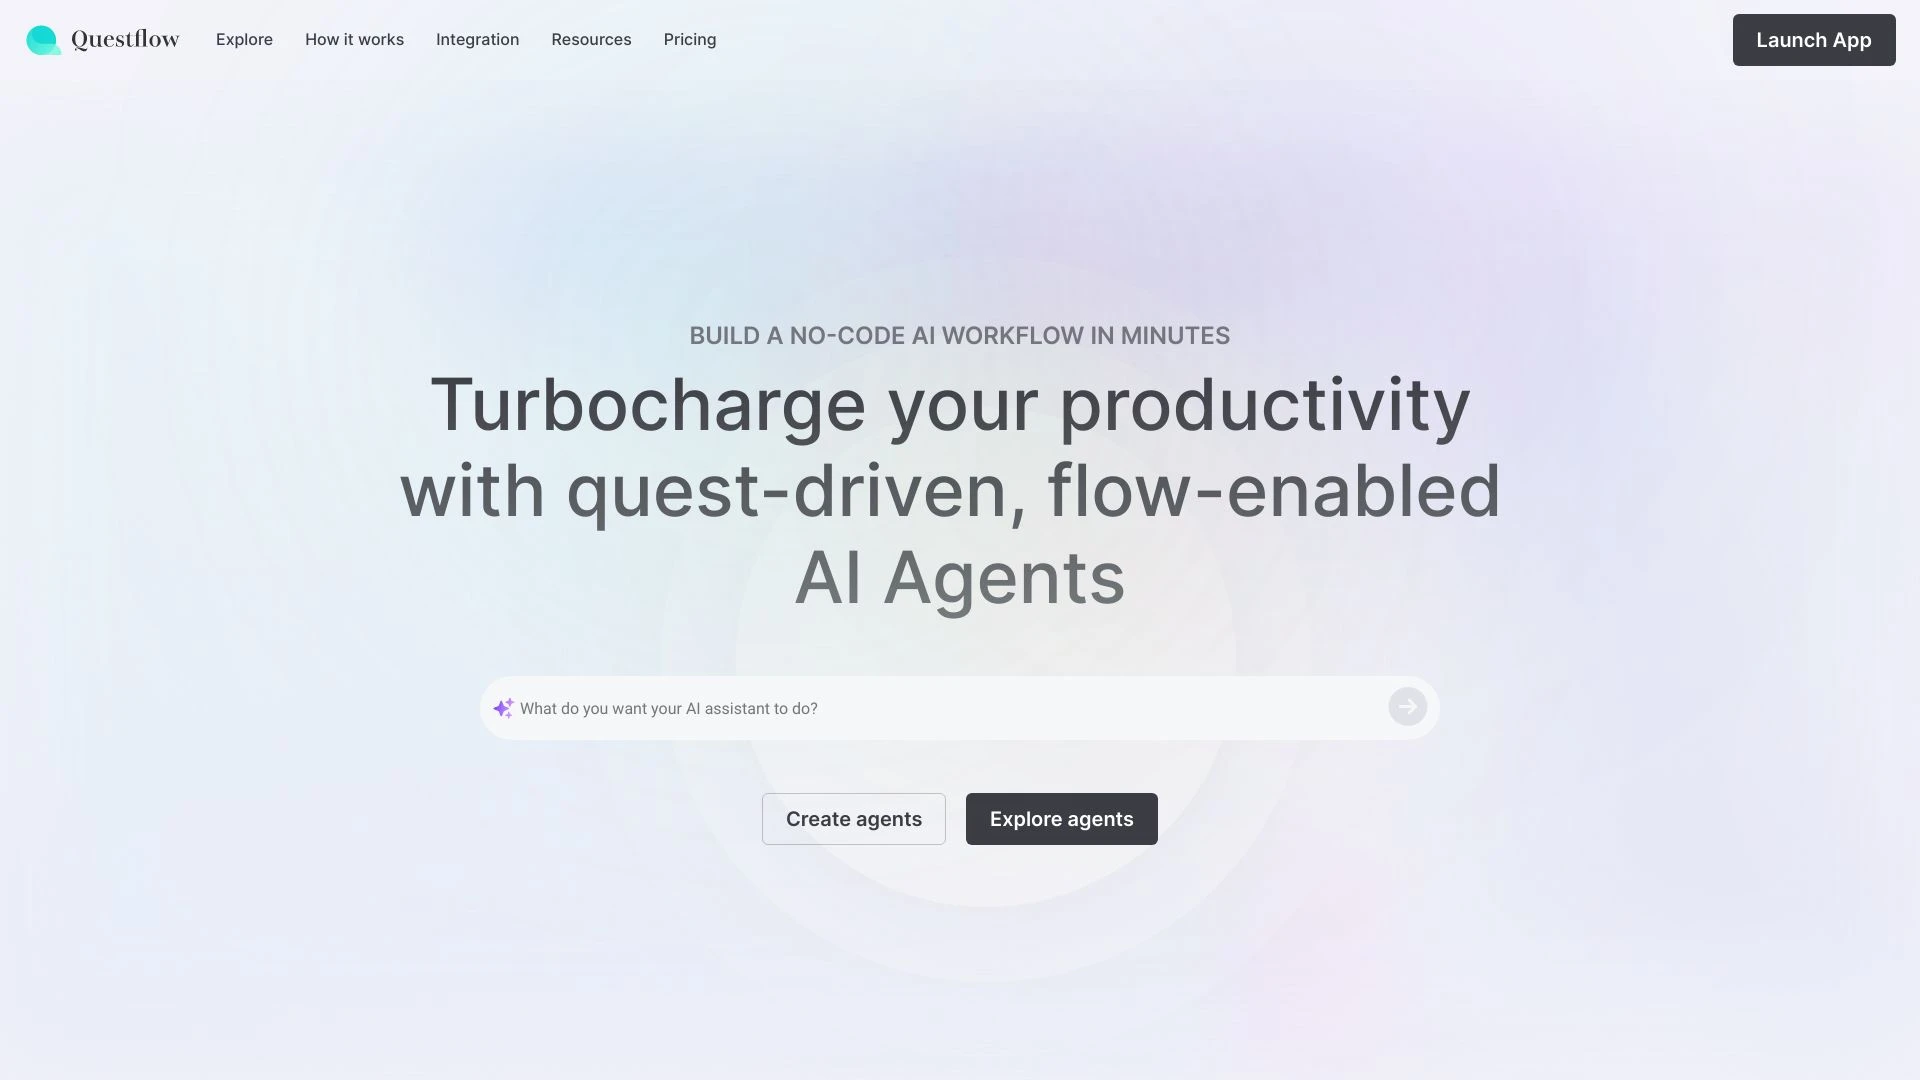Toggle the How it works dropdown
This screenshot has height=1080, width=1920.
(x=353, y=38)
